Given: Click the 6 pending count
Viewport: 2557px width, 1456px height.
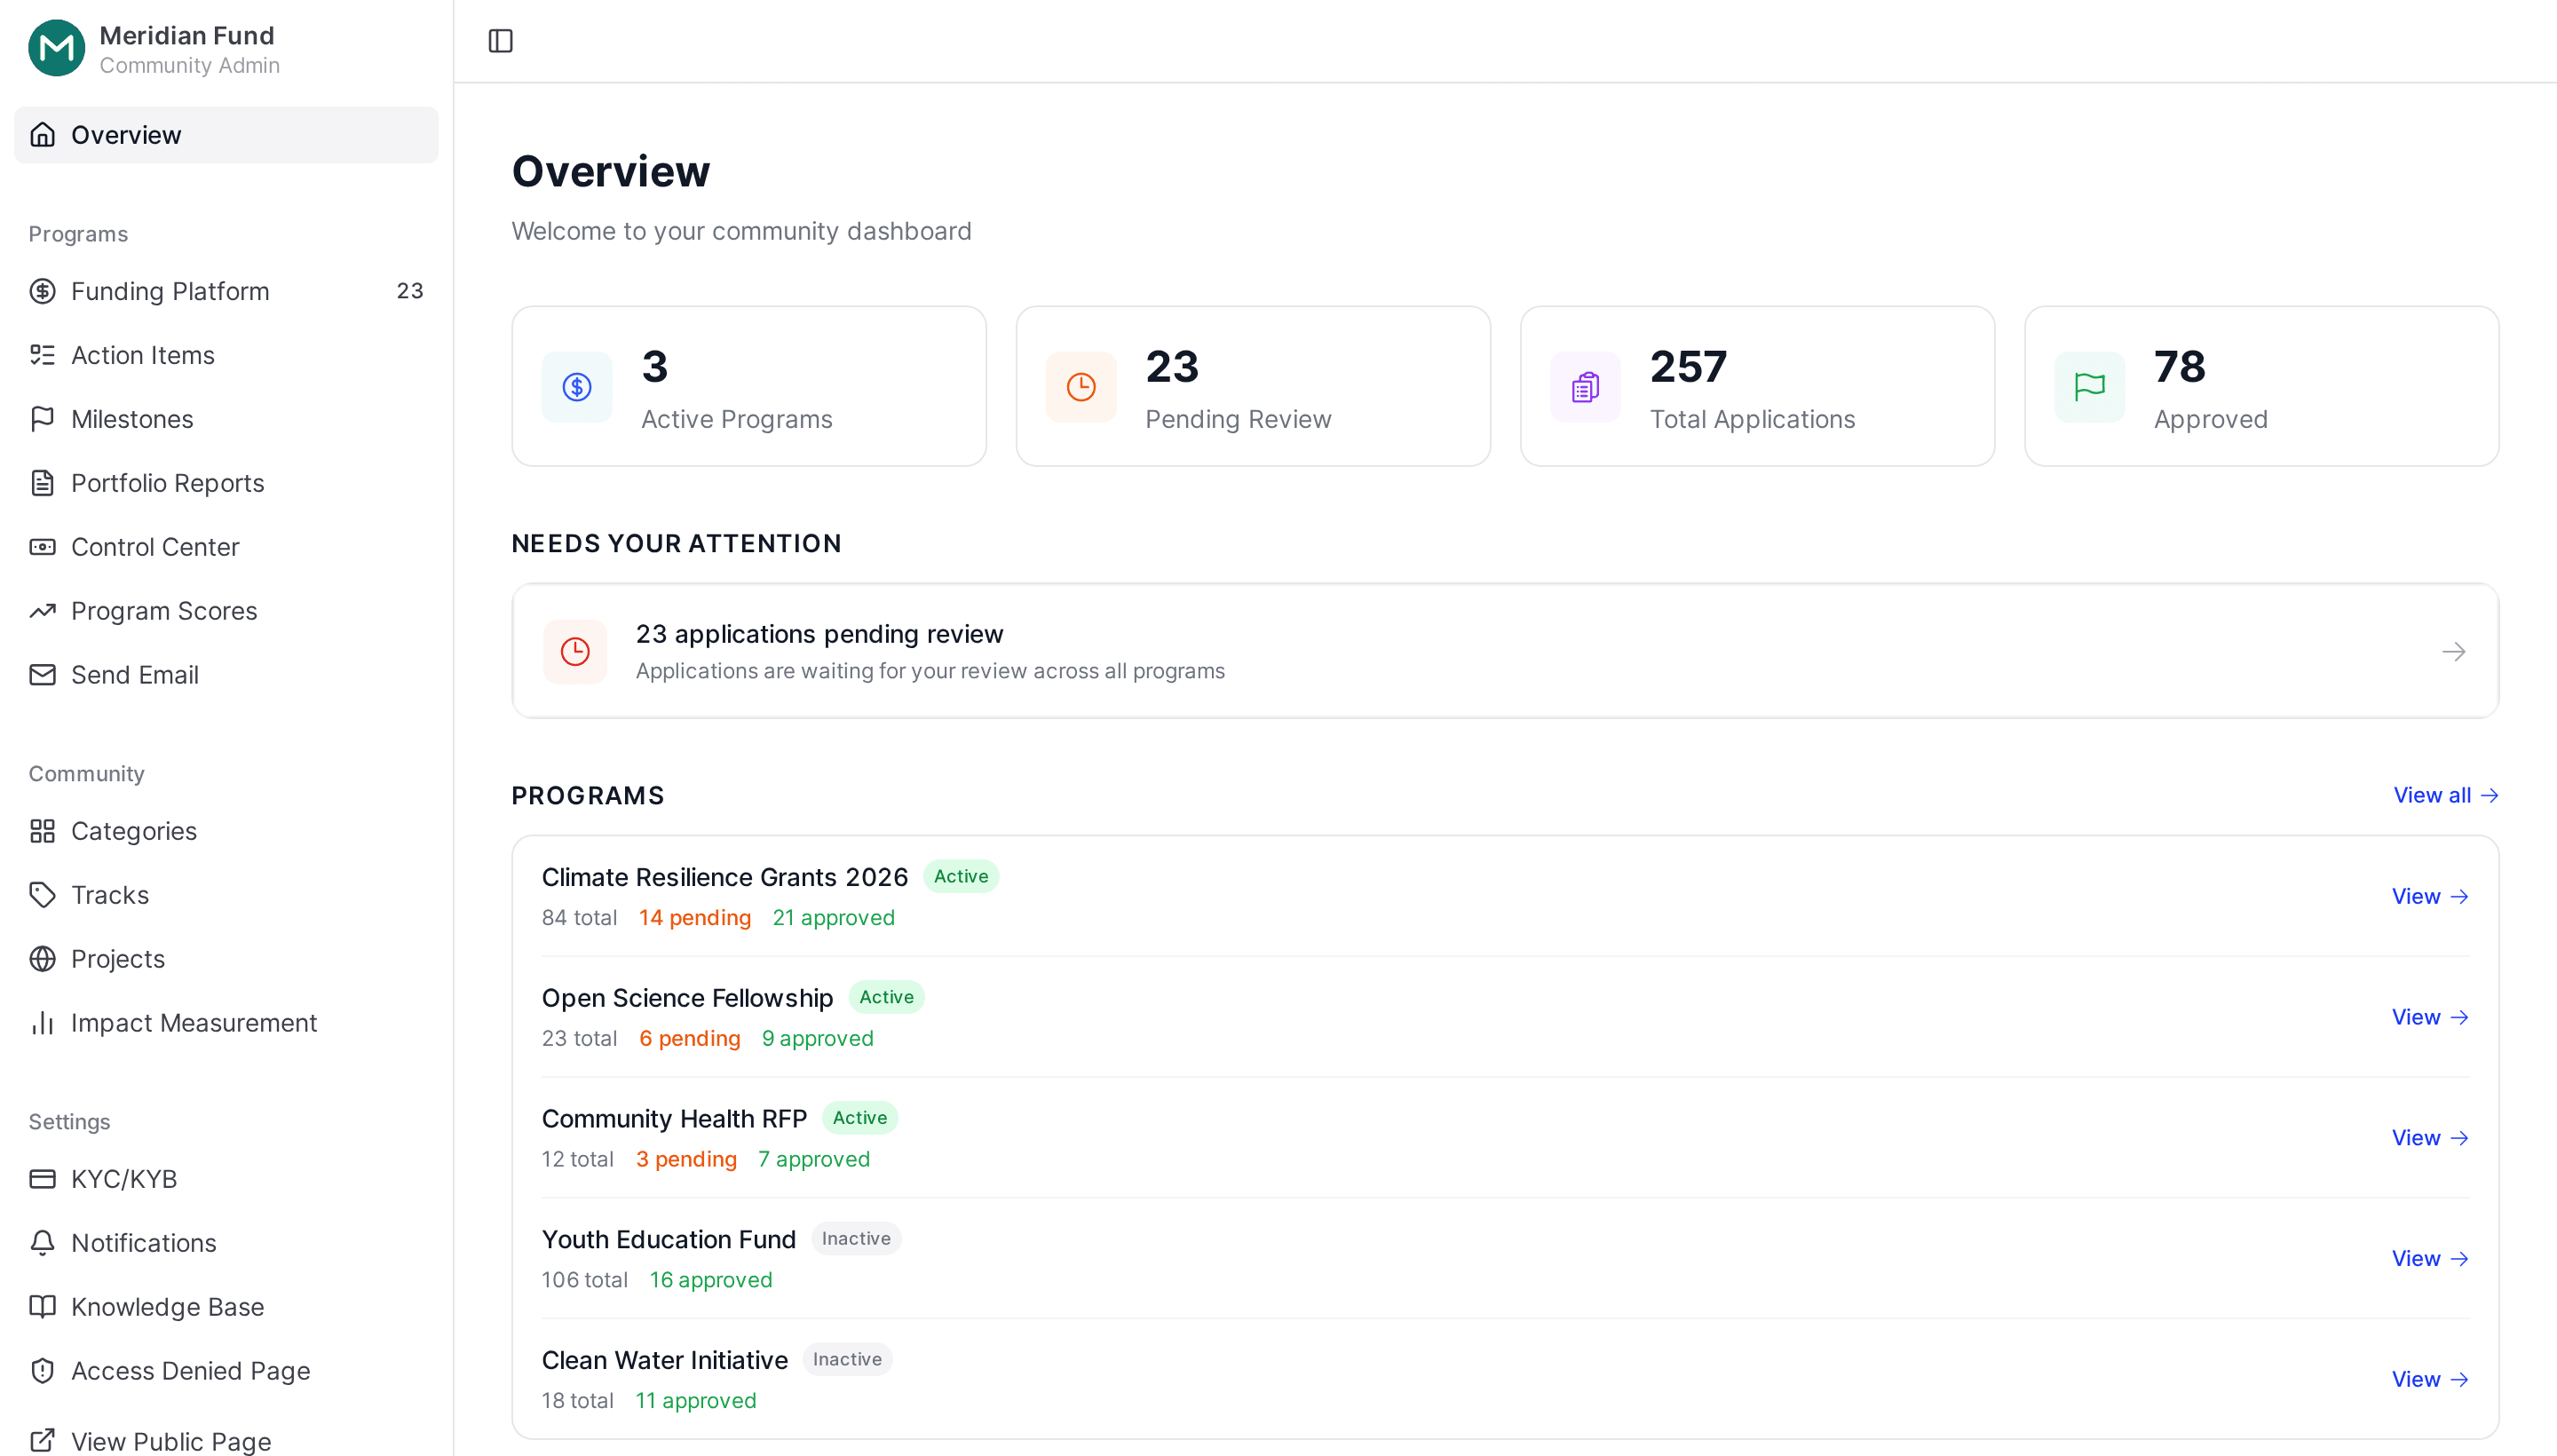Looking at the screenshot, I should coord(690,1039).
